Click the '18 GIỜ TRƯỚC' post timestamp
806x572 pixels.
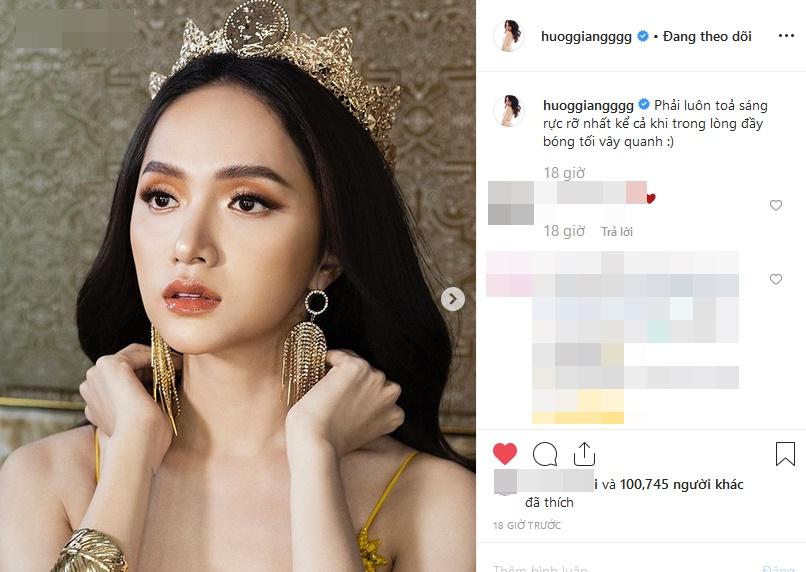coord(527,525)
